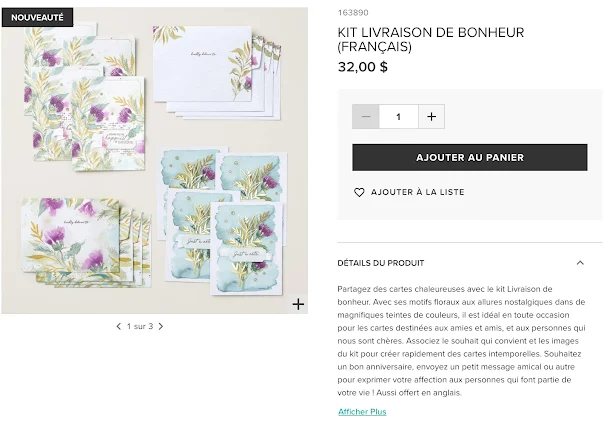This screenshot has width=604, height=425.
Task: Click the Ajouter au panier button
Action: 470,157
